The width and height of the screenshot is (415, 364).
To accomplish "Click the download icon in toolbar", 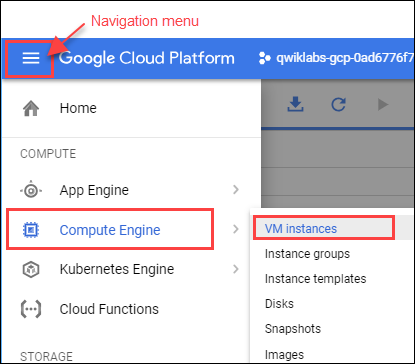I will pos(295,104).
